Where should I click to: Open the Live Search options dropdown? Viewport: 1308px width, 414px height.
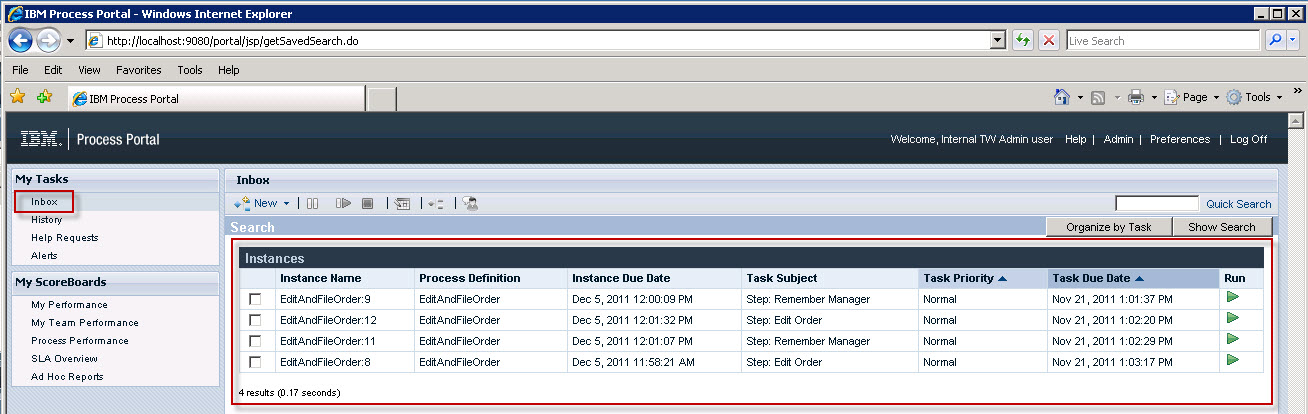[x=1293, y=40]
